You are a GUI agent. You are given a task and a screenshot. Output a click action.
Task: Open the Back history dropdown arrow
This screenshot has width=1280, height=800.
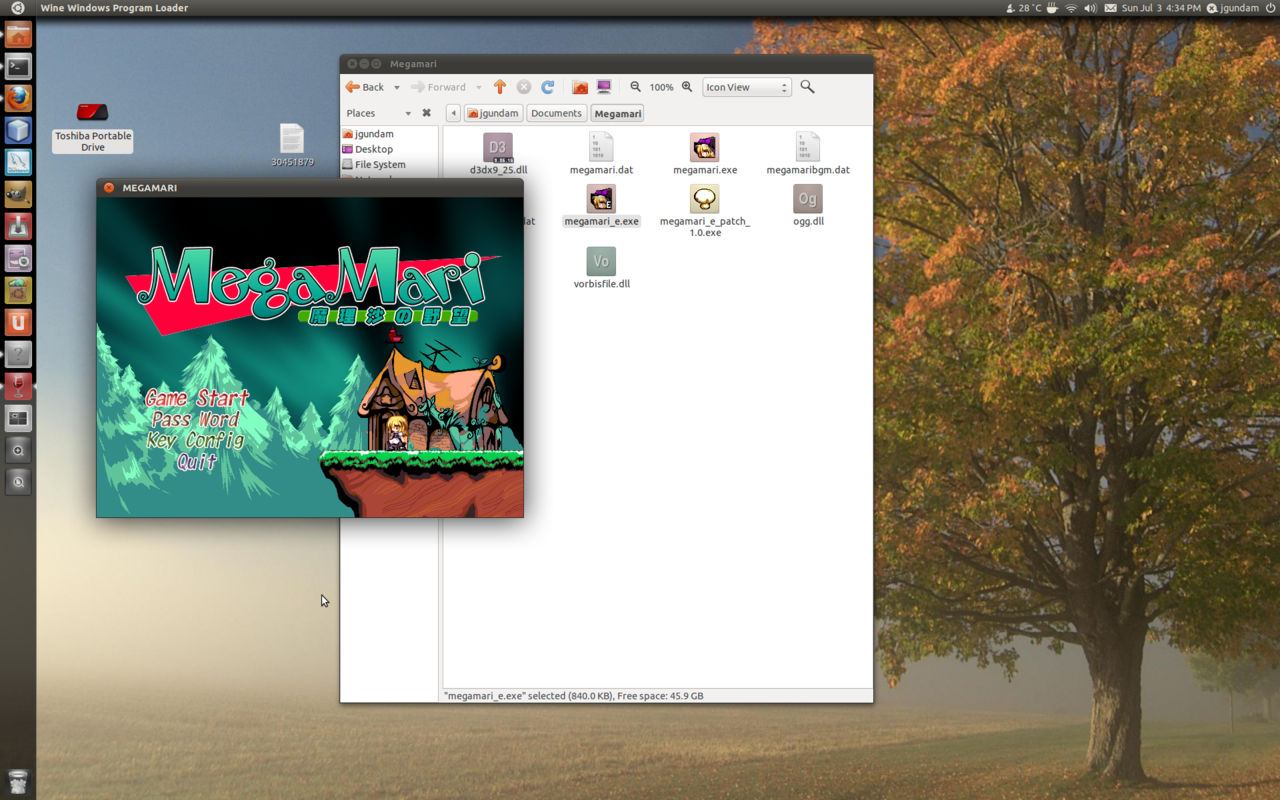[396, 87]
